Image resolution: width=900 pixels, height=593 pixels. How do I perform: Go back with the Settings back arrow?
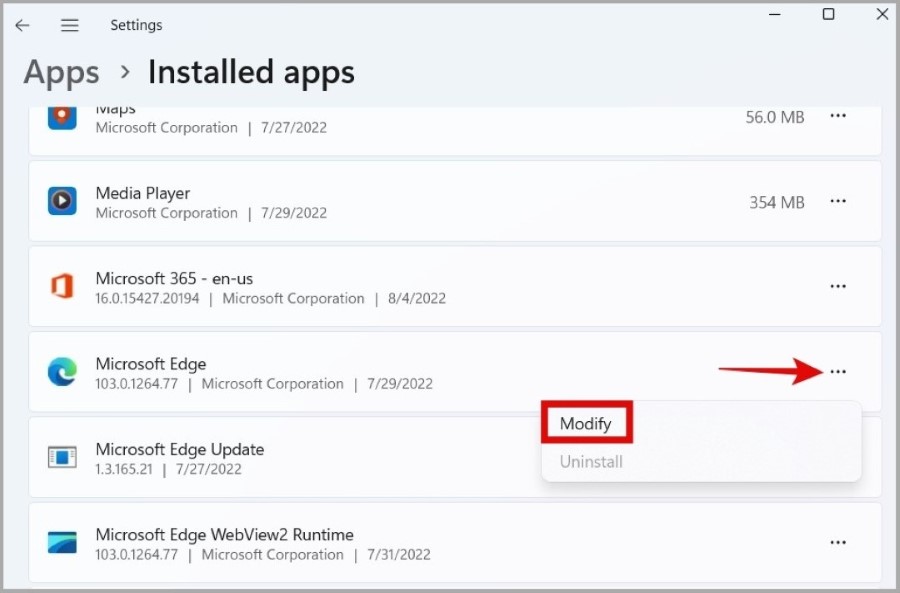(22, 25)
